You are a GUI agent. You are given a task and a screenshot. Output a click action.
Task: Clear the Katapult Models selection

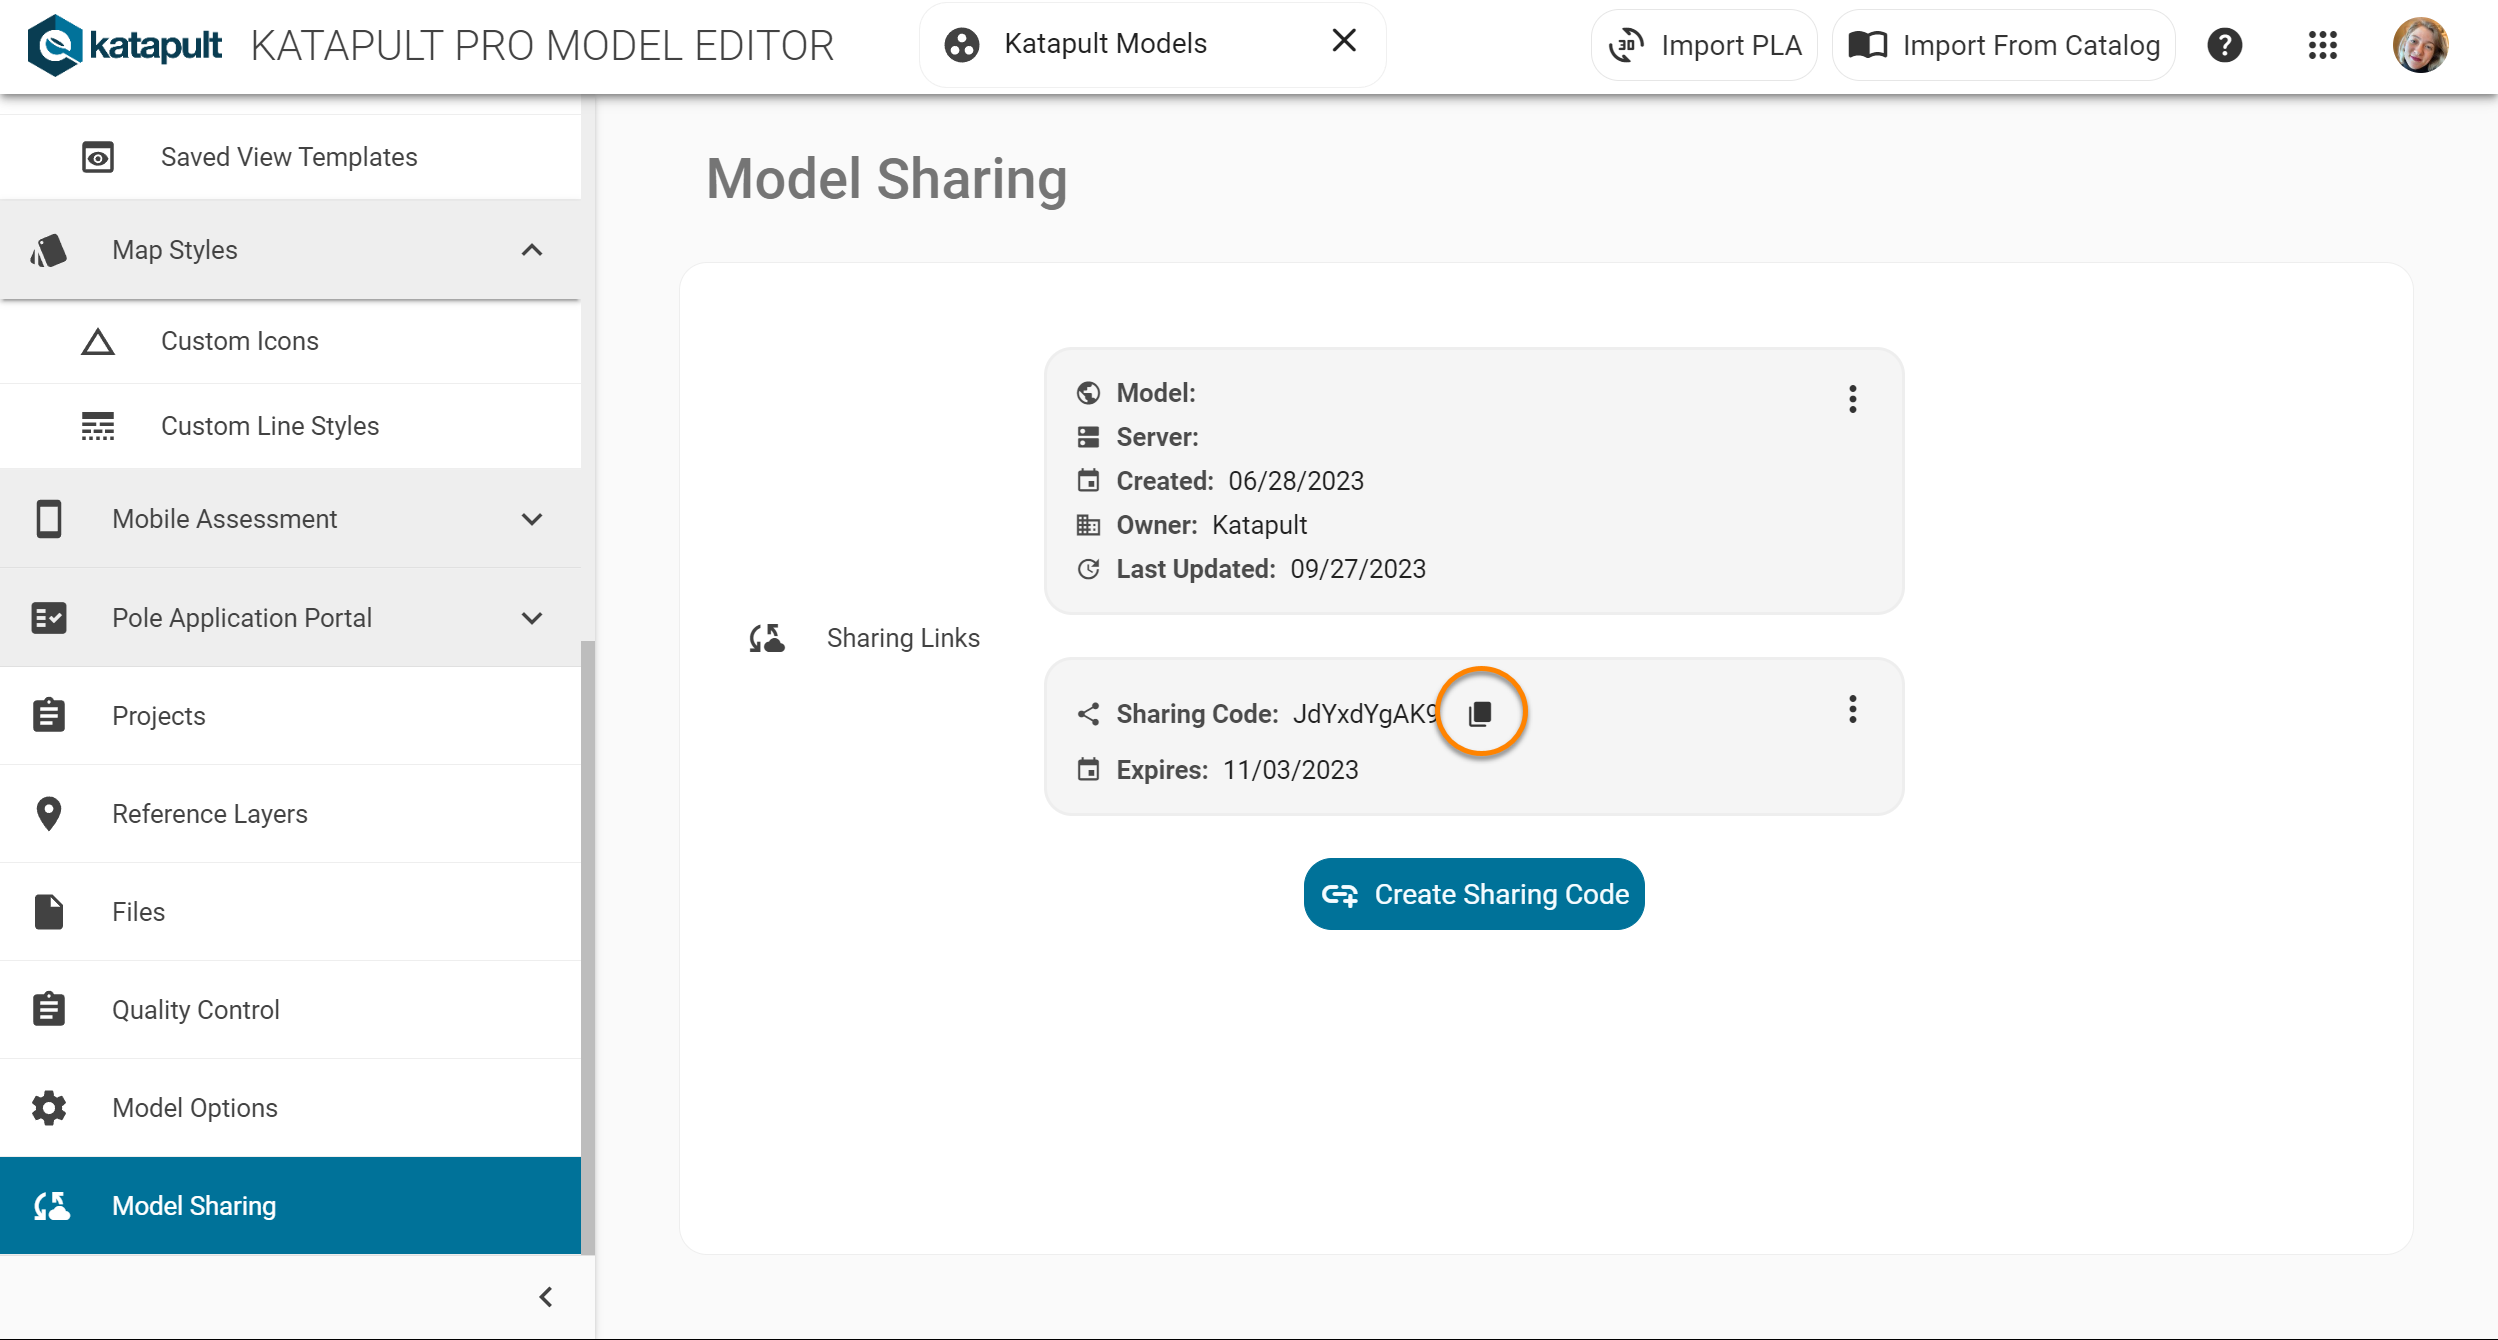point(1344,41)
